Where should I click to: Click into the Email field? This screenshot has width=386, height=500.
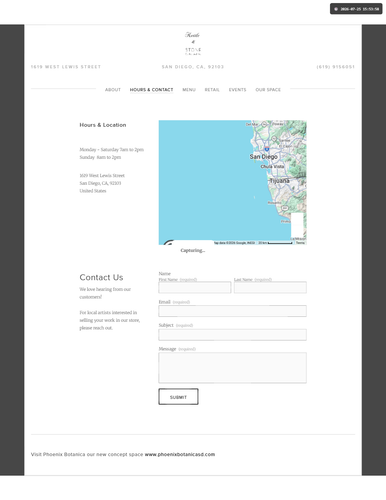(x=232, y=311)
